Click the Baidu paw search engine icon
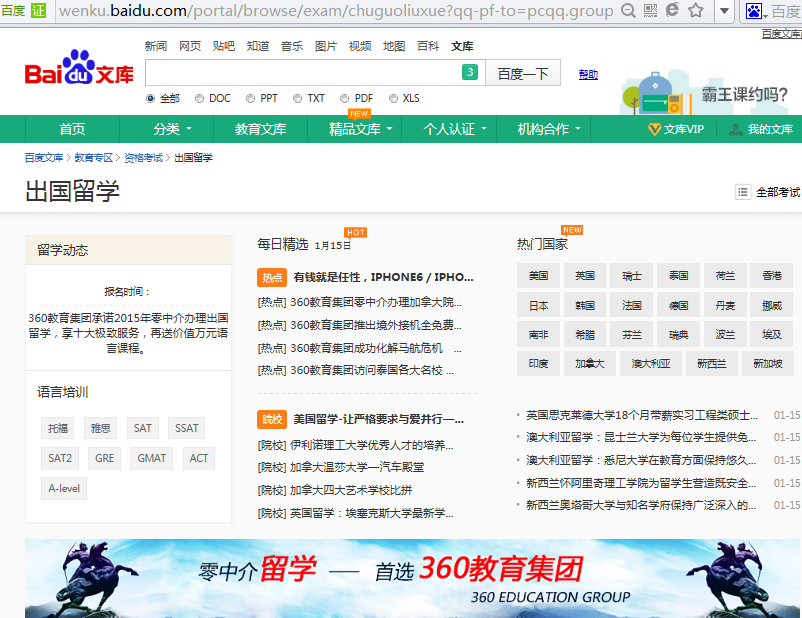 click(754, 10)
